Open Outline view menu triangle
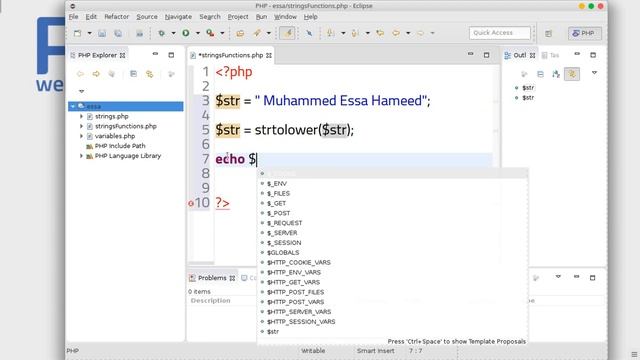Viewport: 640px width, 360px height. tap(595, 73)
